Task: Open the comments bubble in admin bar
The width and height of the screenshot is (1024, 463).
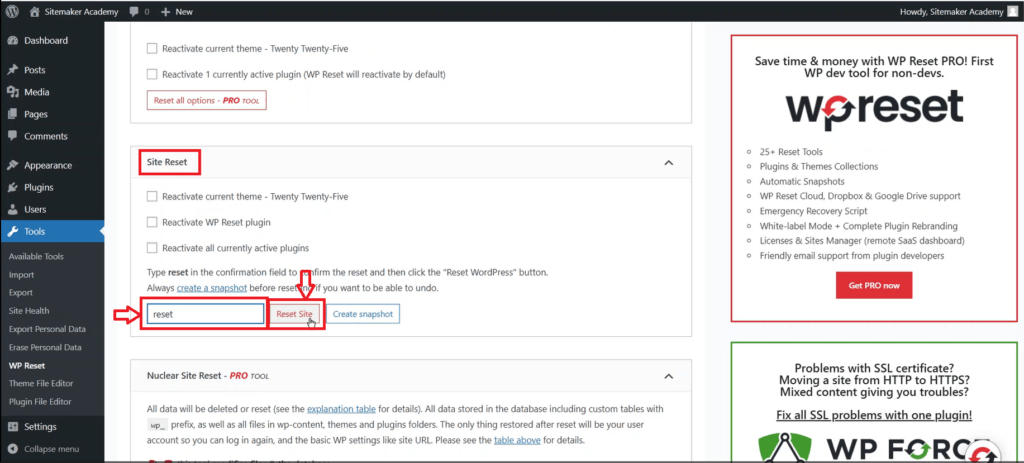Action: [134, 12]
